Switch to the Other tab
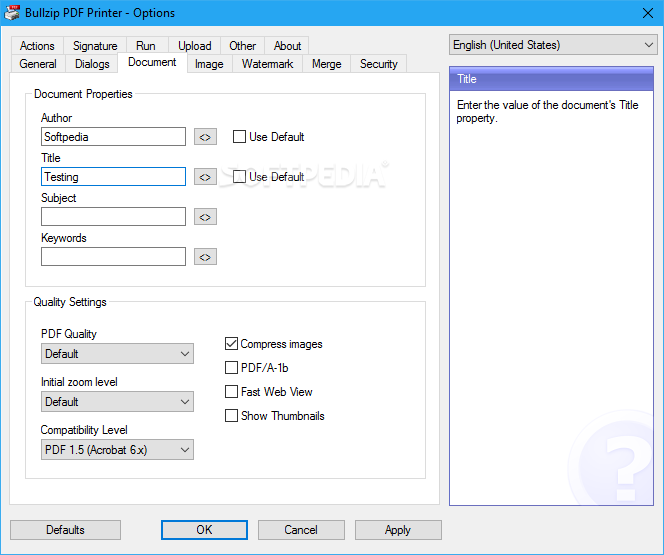The image size is (664, 555). coord(243,46)
